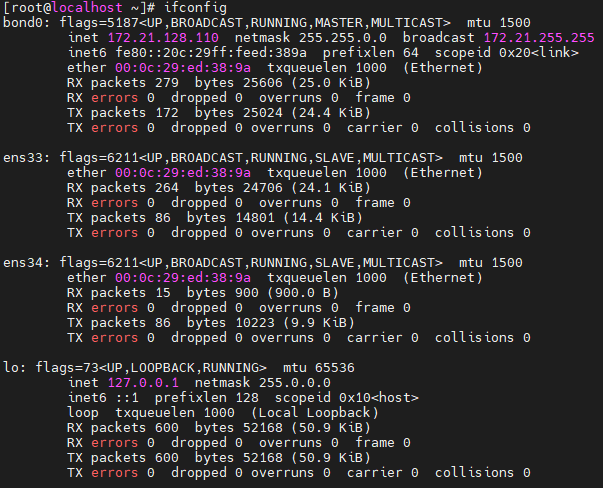The width and height of the screenshot is (603, 488).
Task: Click 'bytes 25606 (25.0 KiB)' value
Action: click(x=283, y=83)
